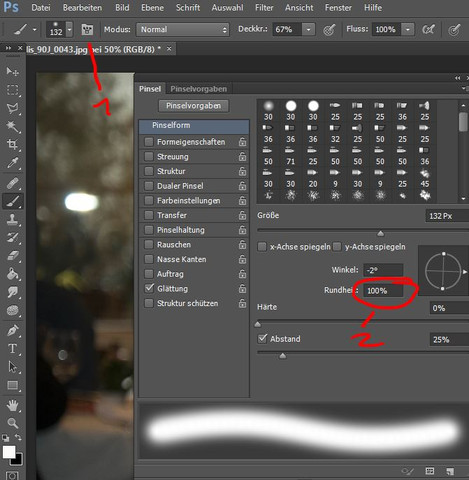Open the Filter menu
The image size is (469, 480).
(264, 8)
